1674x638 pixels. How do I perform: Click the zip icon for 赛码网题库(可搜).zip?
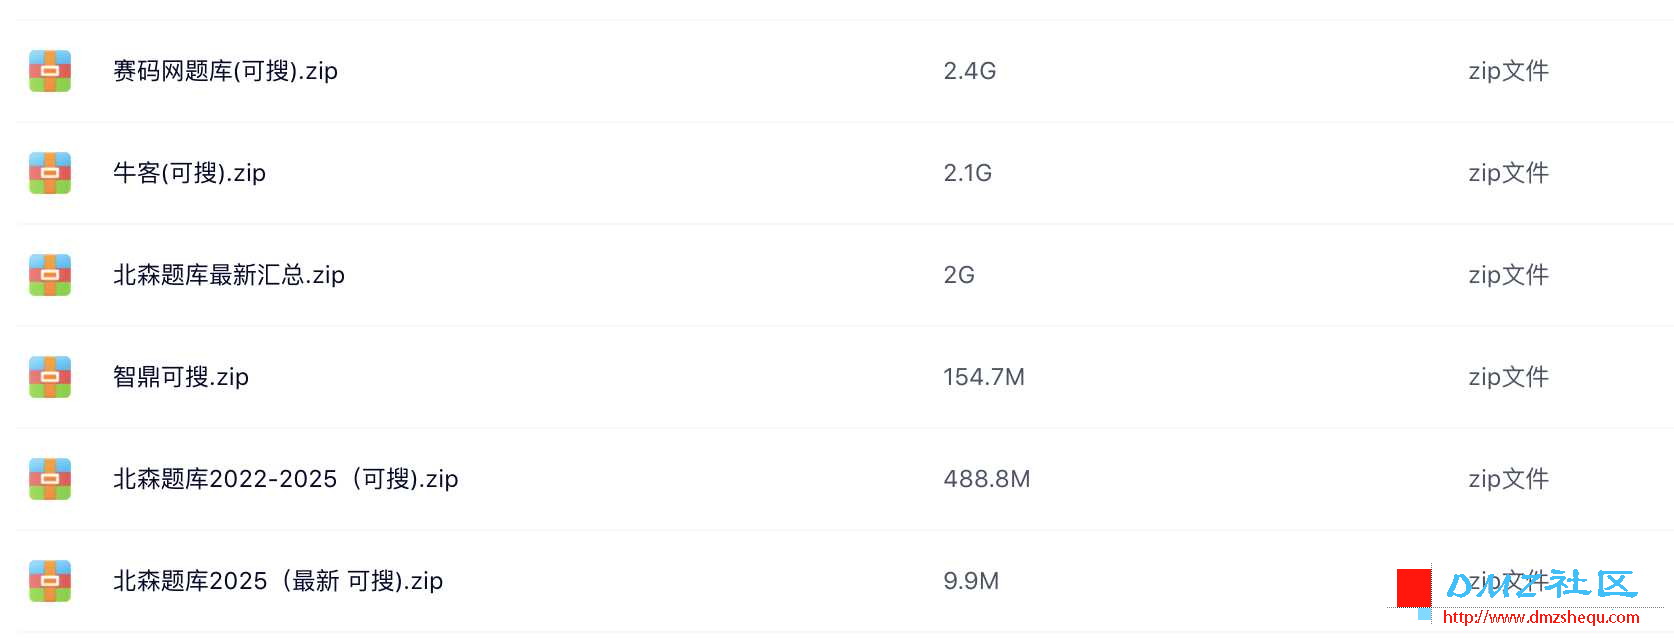pyautogui.click(x=50, y=71)
